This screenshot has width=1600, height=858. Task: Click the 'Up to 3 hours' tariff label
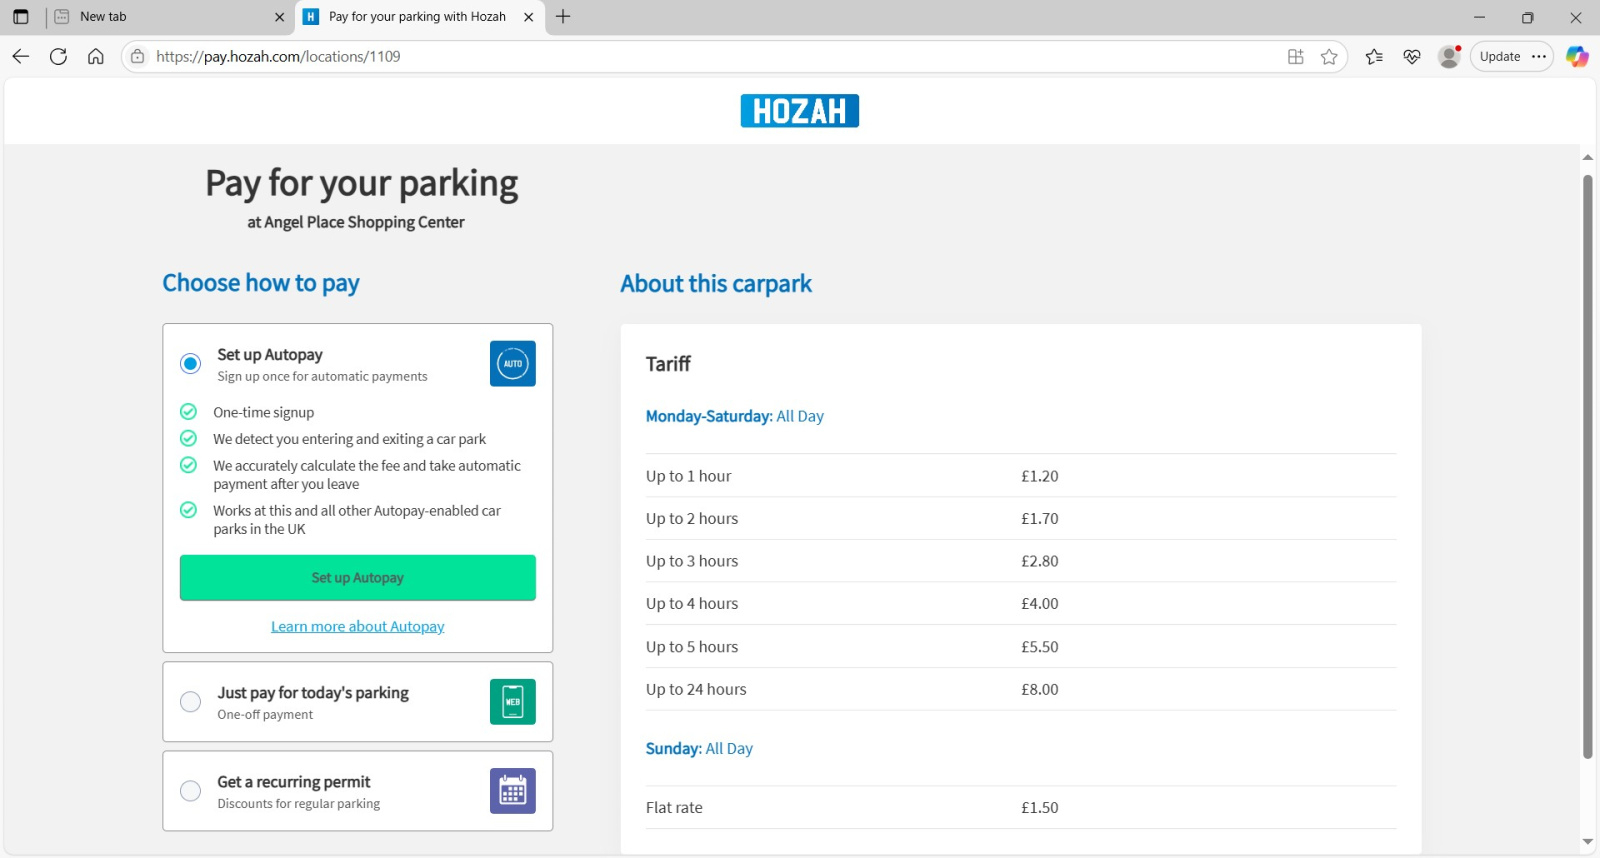point(692,562)
